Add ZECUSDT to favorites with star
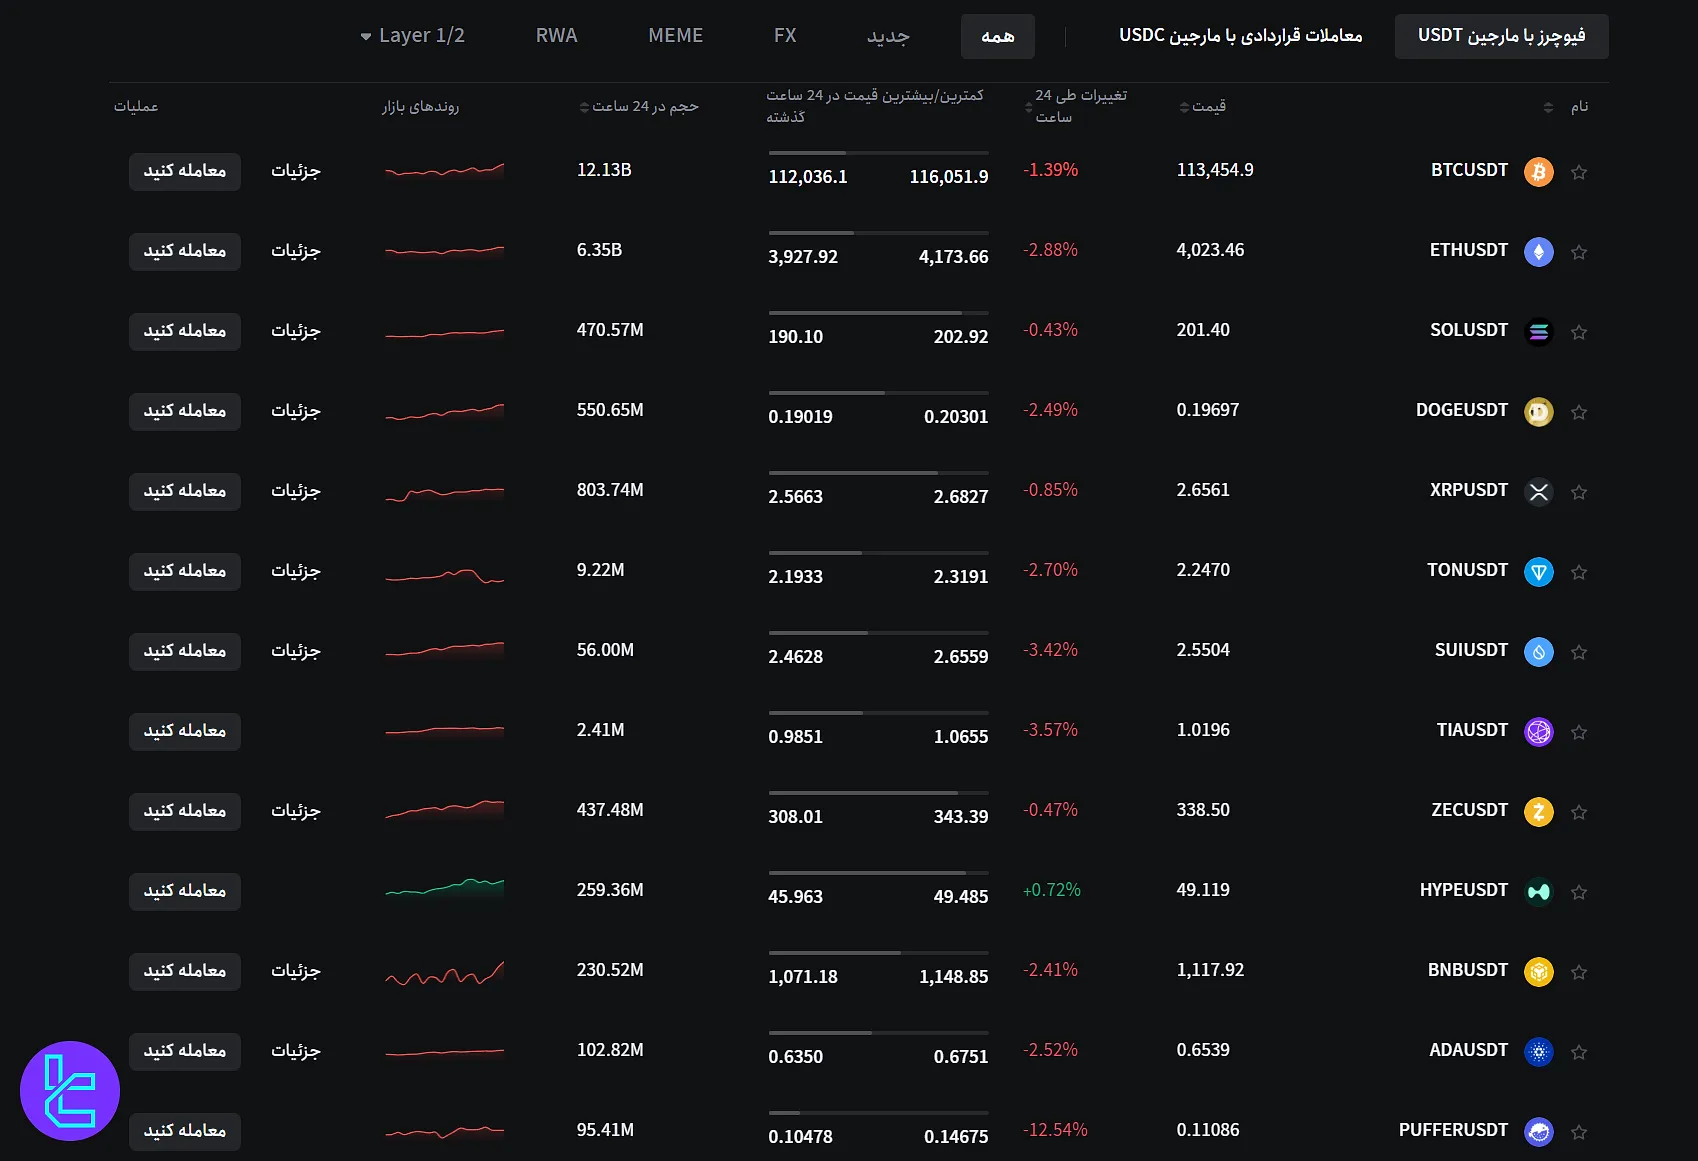Viewport: 1698px width, 1161px height. click(x=1579, y=812)
